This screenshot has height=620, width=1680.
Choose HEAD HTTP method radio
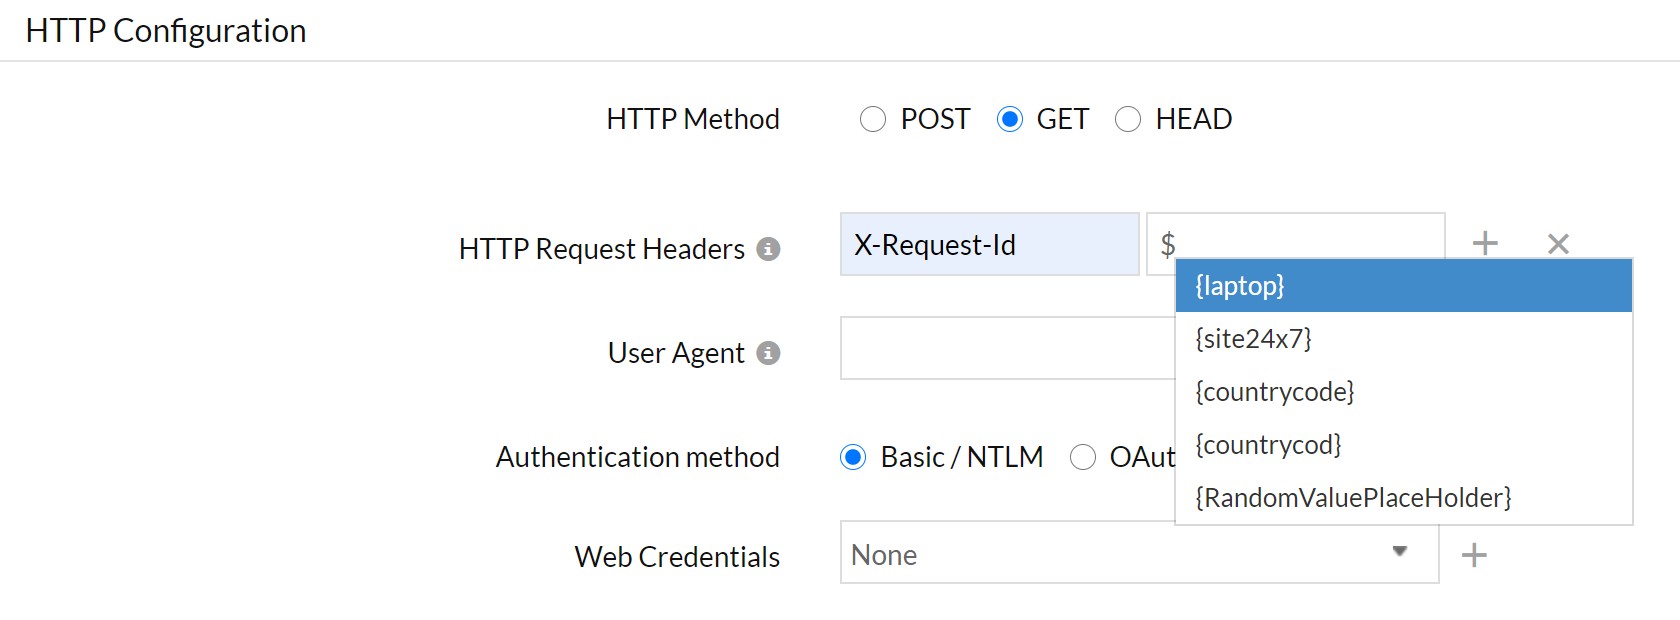(x=1128, y=120)
